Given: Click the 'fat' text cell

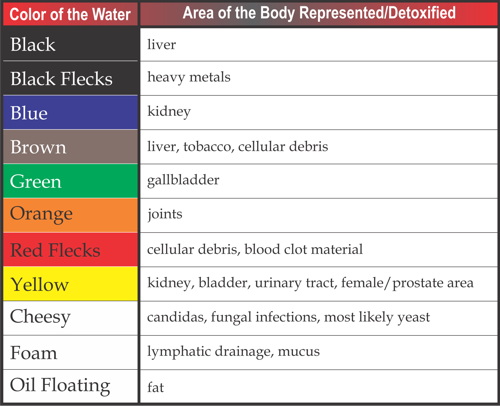Looking at the screenshot, I should pyautogui.click(x=319, y=386).
